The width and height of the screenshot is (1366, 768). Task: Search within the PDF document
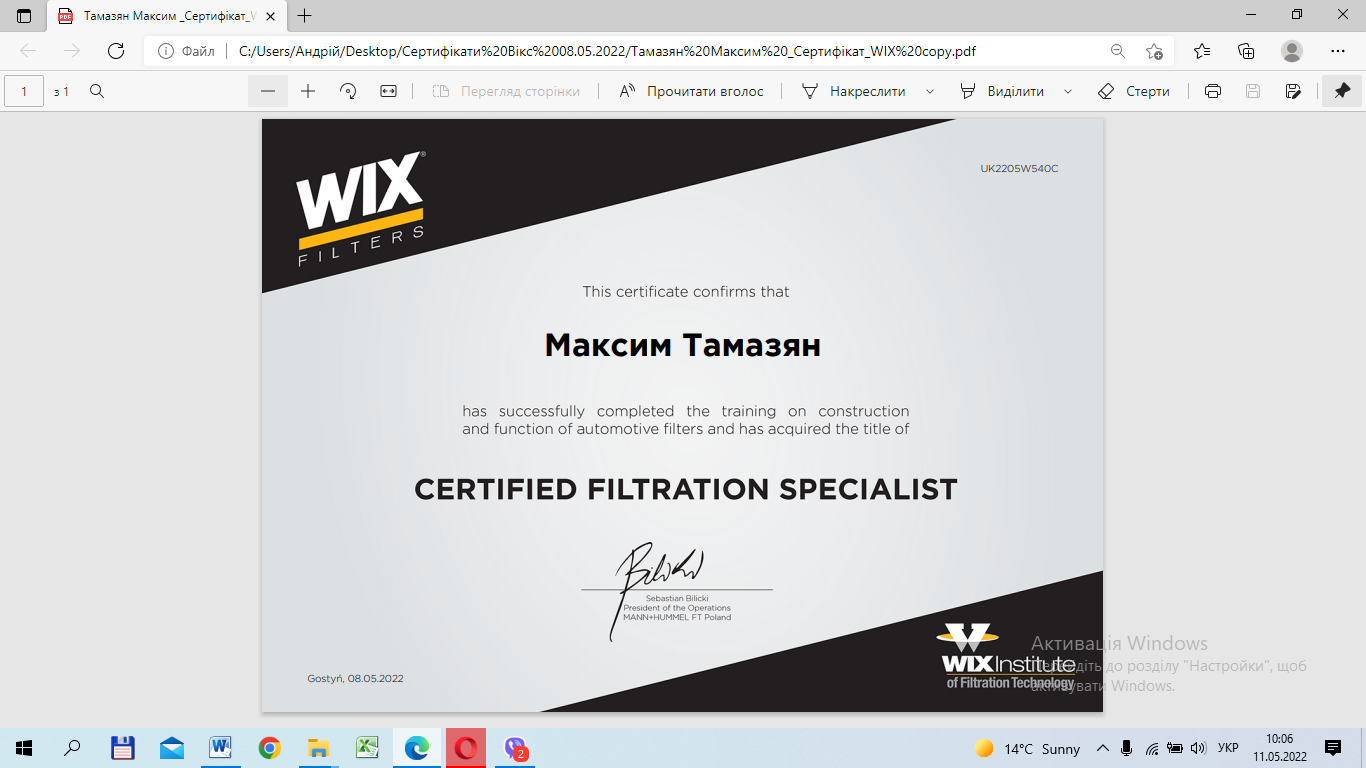coord(97,91)
